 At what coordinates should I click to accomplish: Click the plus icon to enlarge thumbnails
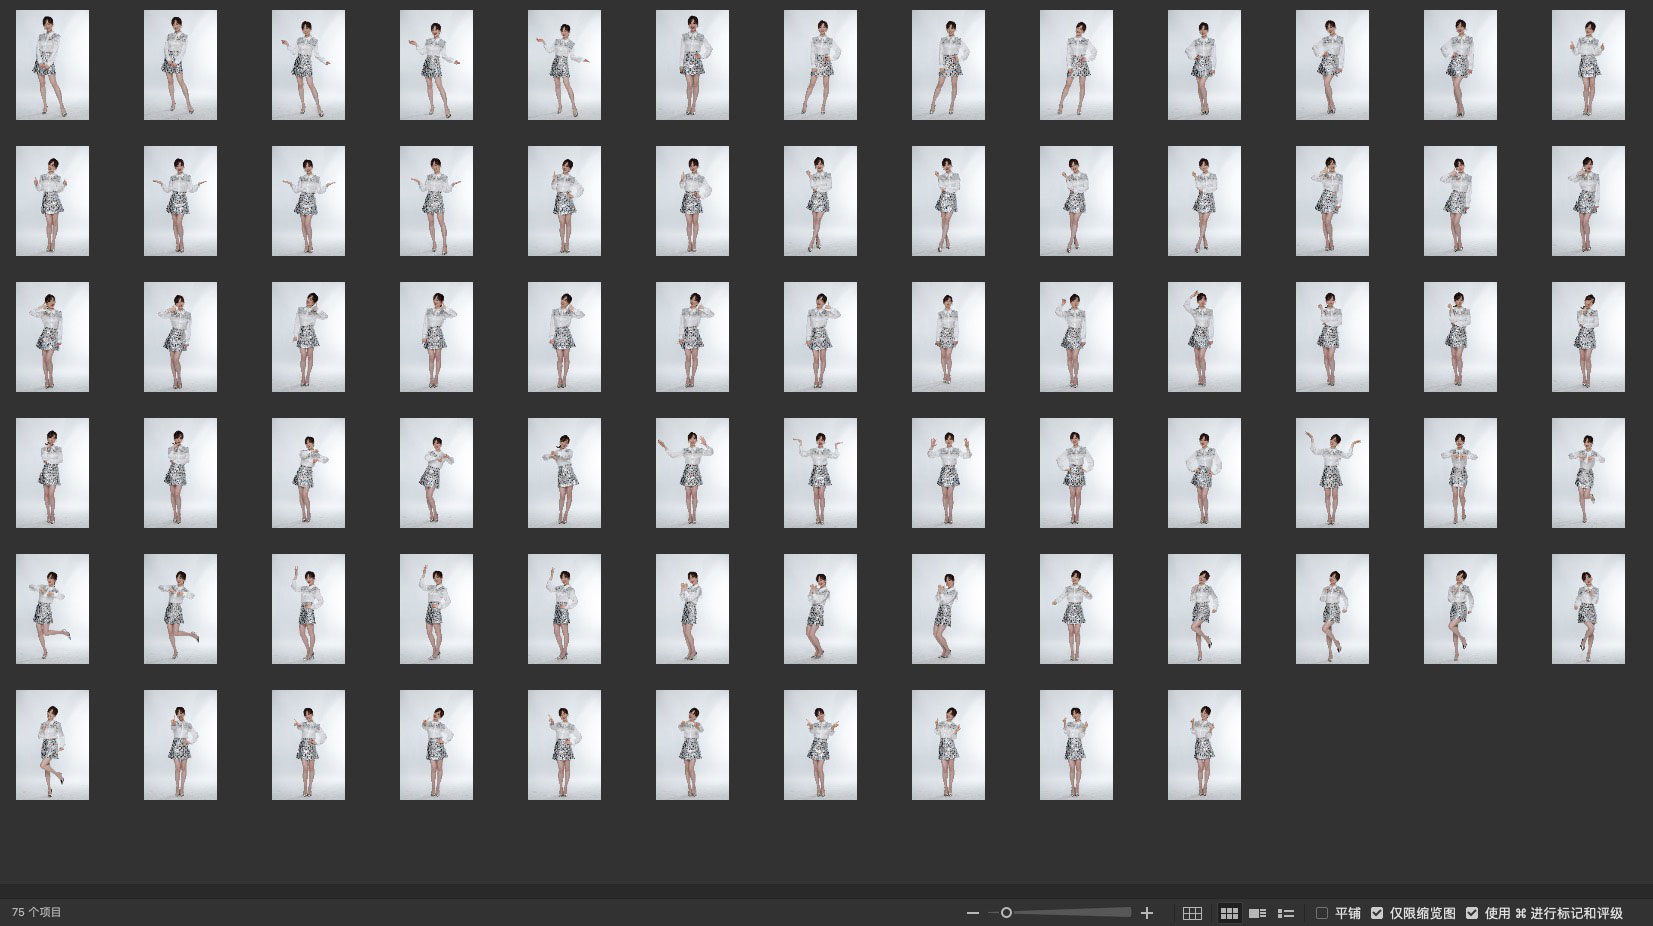click(x=1147, y=913)
